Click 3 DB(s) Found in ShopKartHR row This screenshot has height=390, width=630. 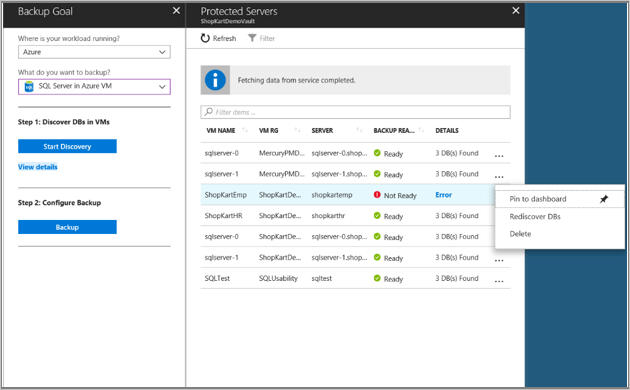[x=457, y=216]
